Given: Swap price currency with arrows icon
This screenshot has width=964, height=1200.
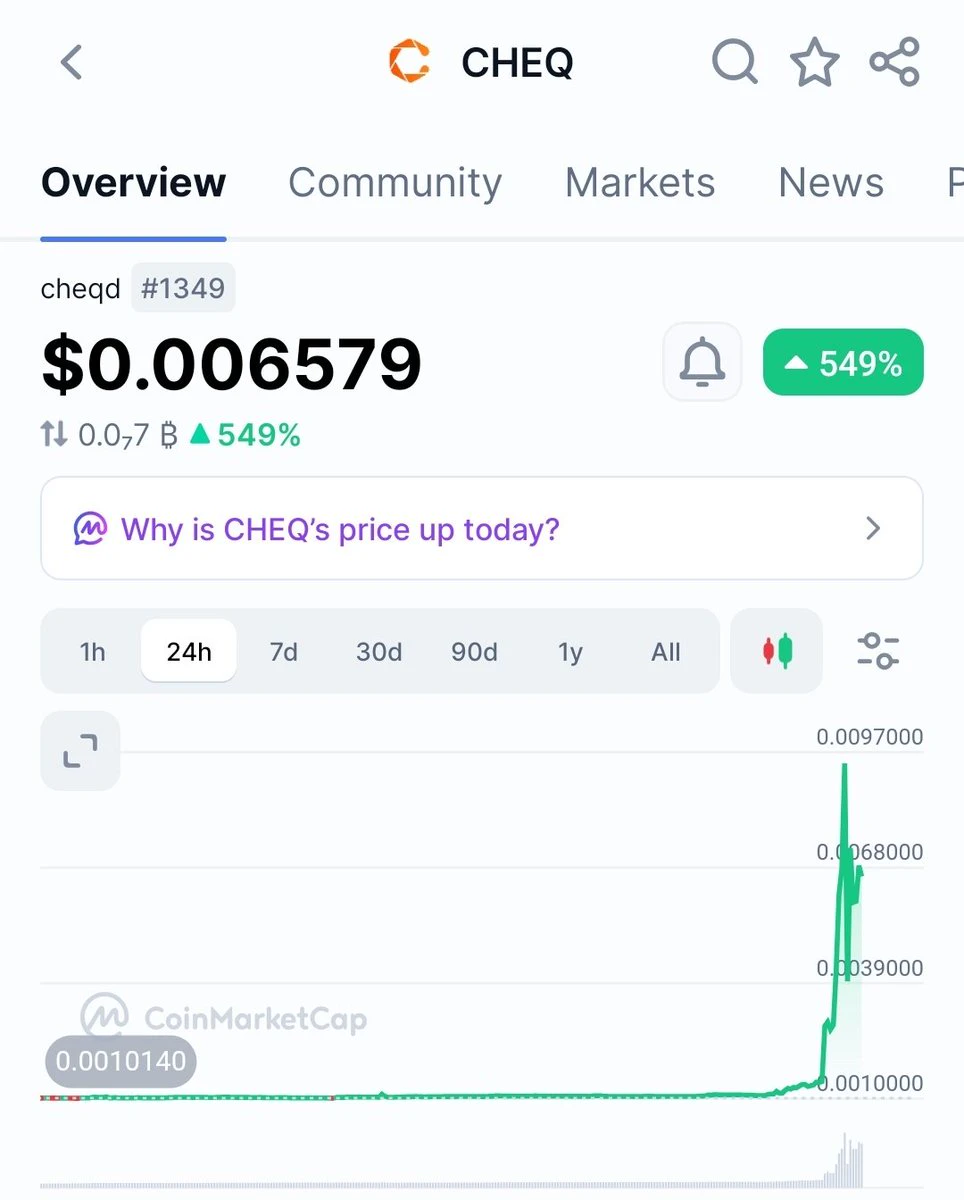Looking at the screenshot, I should click(53, 434).
